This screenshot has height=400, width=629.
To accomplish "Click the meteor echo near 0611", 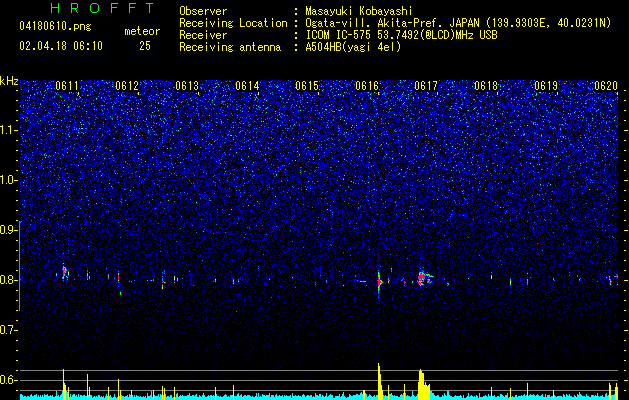I will point(64,272).
